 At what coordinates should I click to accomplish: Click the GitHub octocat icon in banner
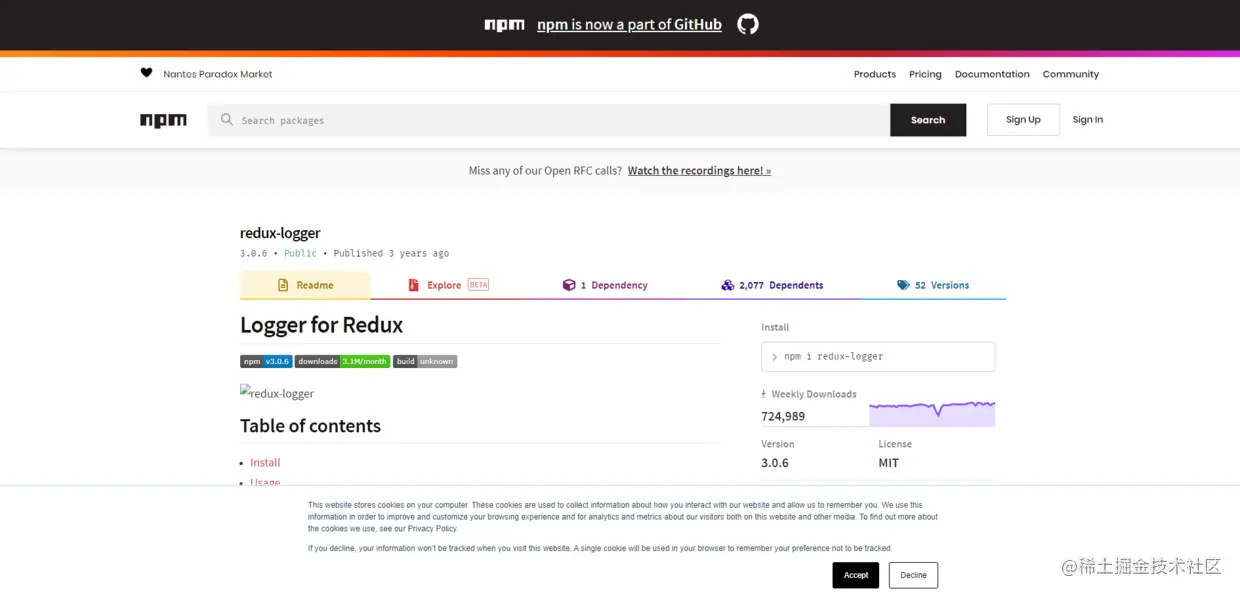pos(748,24)
